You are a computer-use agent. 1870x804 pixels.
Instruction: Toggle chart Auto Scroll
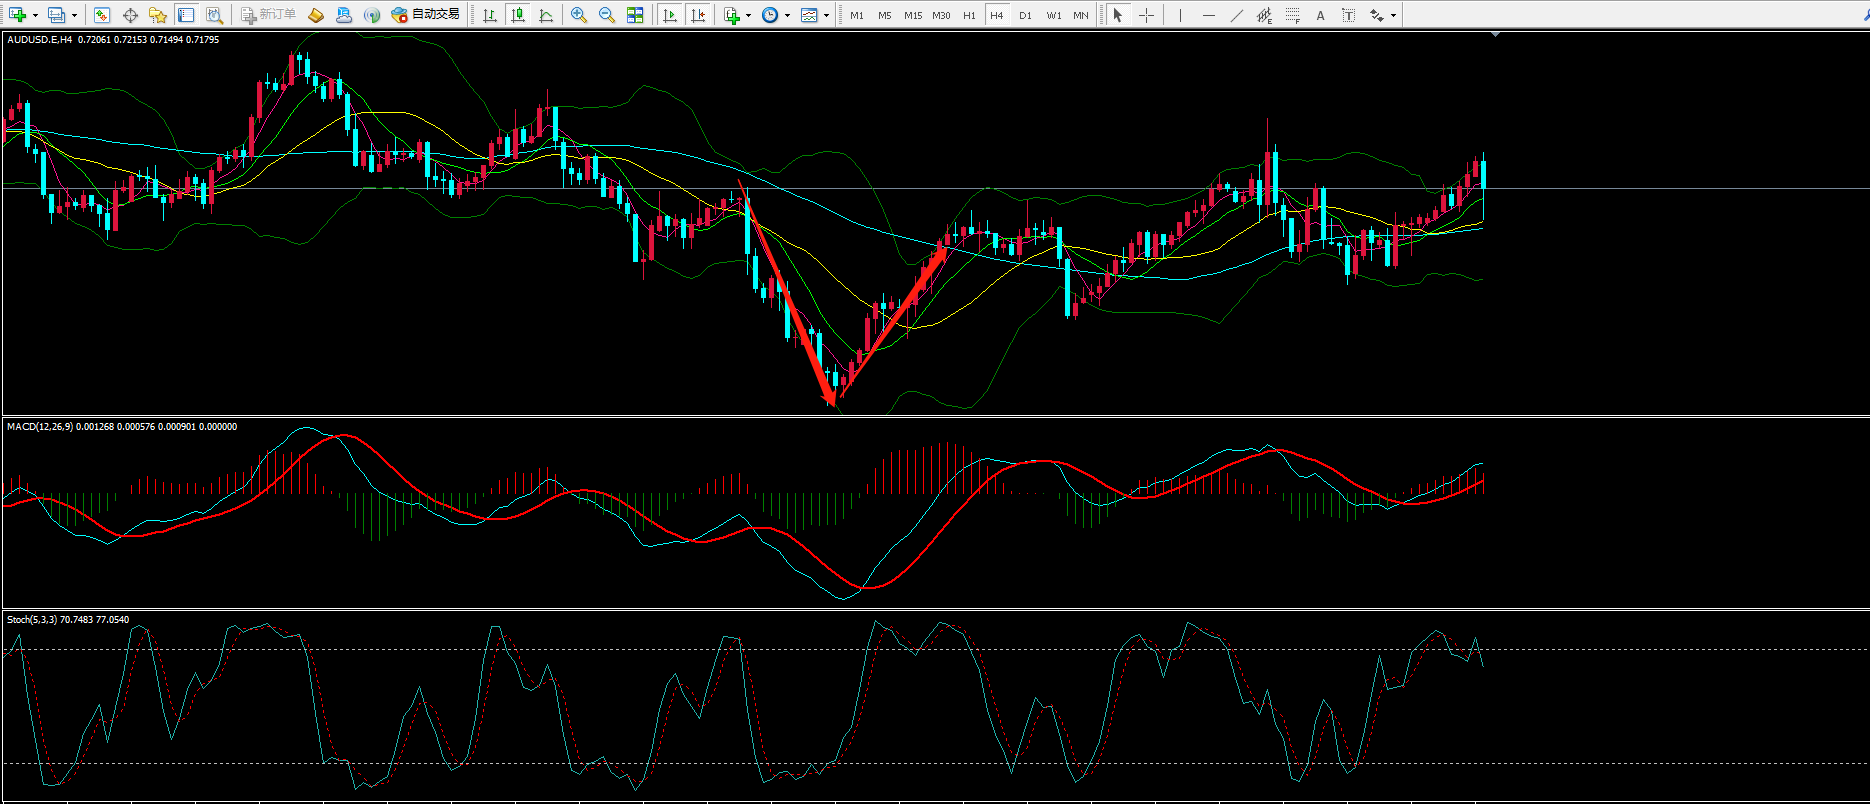pyautogui.click(x=670, y=15)
